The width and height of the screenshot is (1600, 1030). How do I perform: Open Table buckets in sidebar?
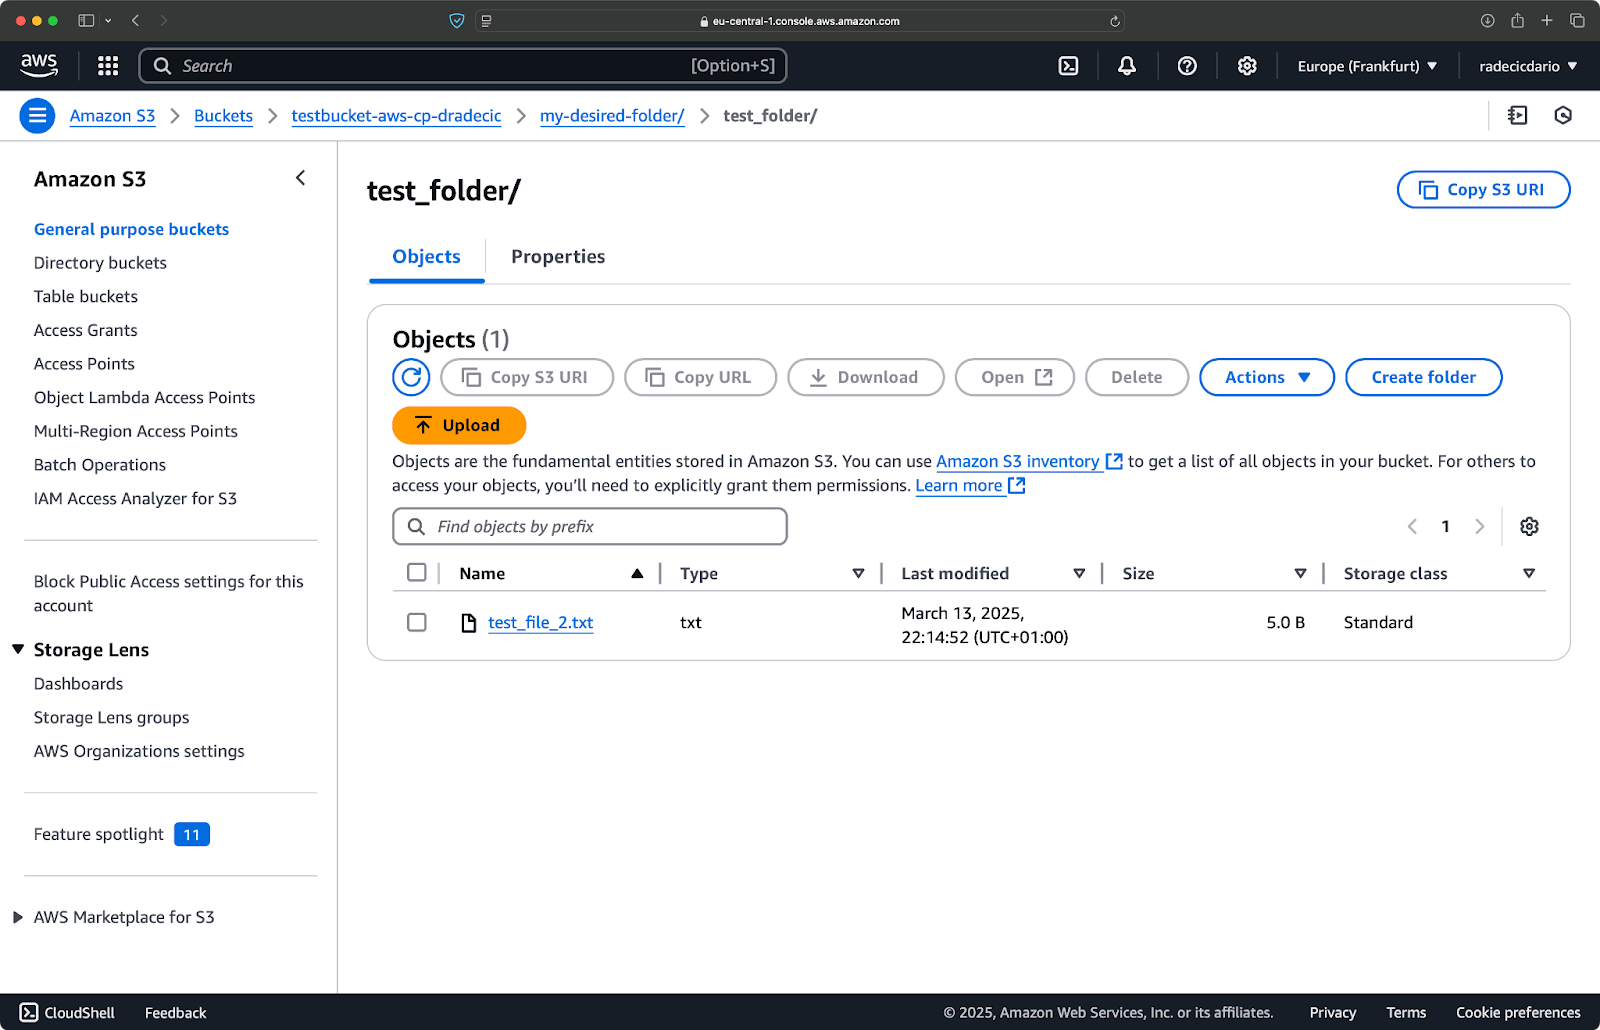point(86,296)
